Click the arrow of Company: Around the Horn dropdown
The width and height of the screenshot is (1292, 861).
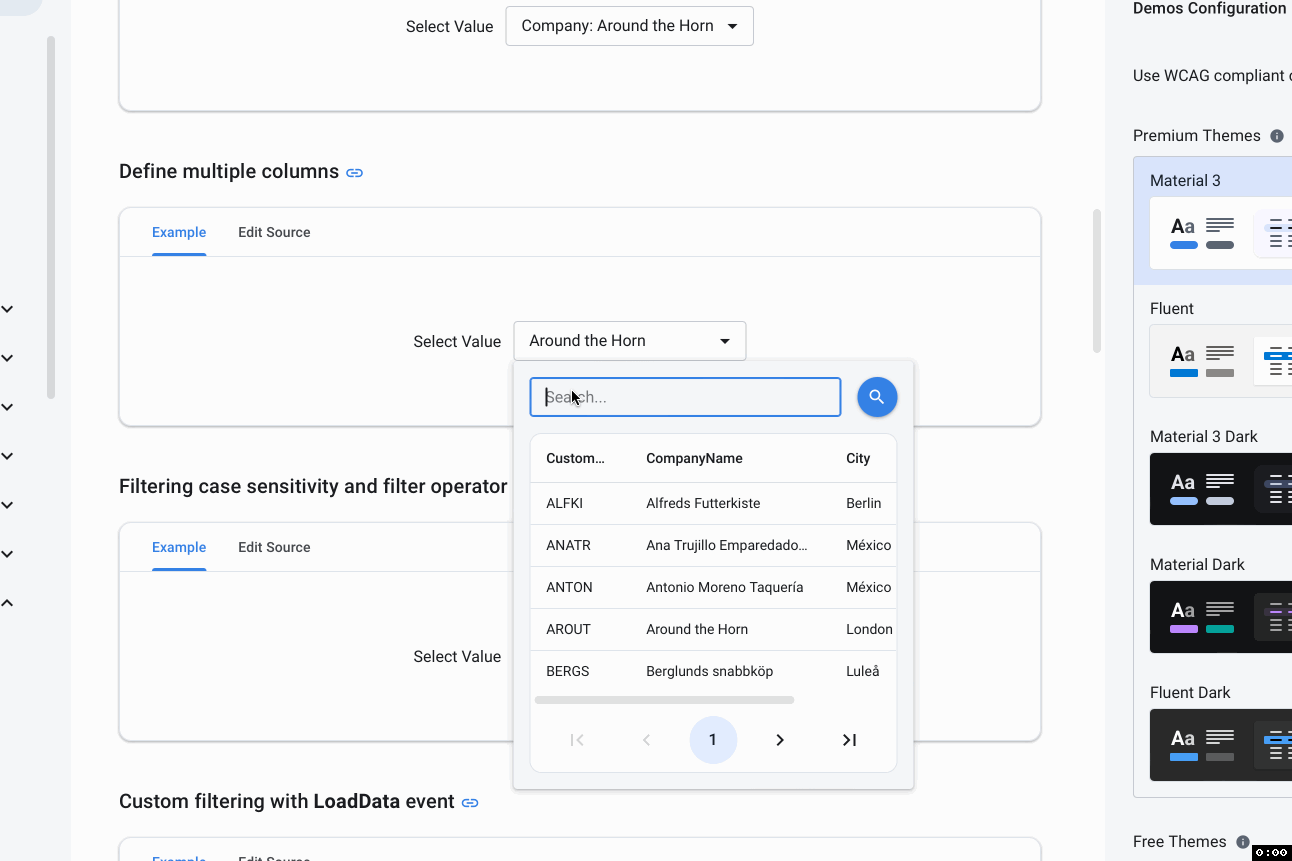coord(732,26)
